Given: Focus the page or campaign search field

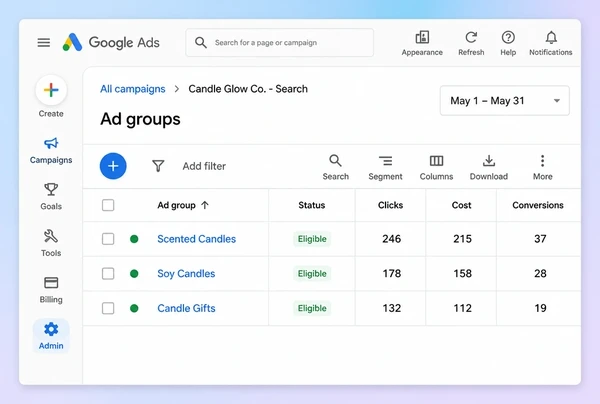Looking at the screenshot, I should [x=279, y=42].
